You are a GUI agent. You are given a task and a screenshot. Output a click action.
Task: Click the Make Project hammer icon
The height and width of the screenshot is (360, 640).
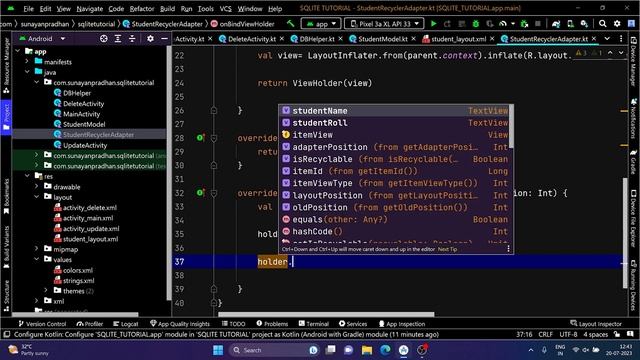tap(290, 24)
